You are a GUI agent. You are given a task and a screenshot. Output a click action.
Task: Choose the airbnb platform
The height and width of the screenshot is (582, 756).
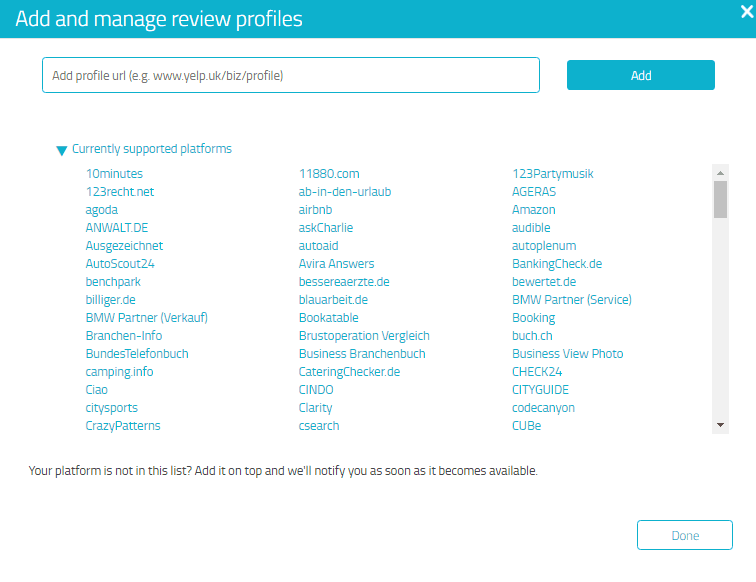tap(315, 210)
